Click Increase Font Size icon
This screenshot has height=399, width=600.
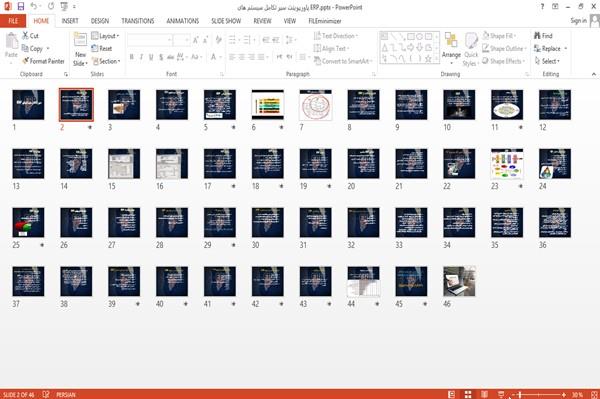[x=196, y=40]
